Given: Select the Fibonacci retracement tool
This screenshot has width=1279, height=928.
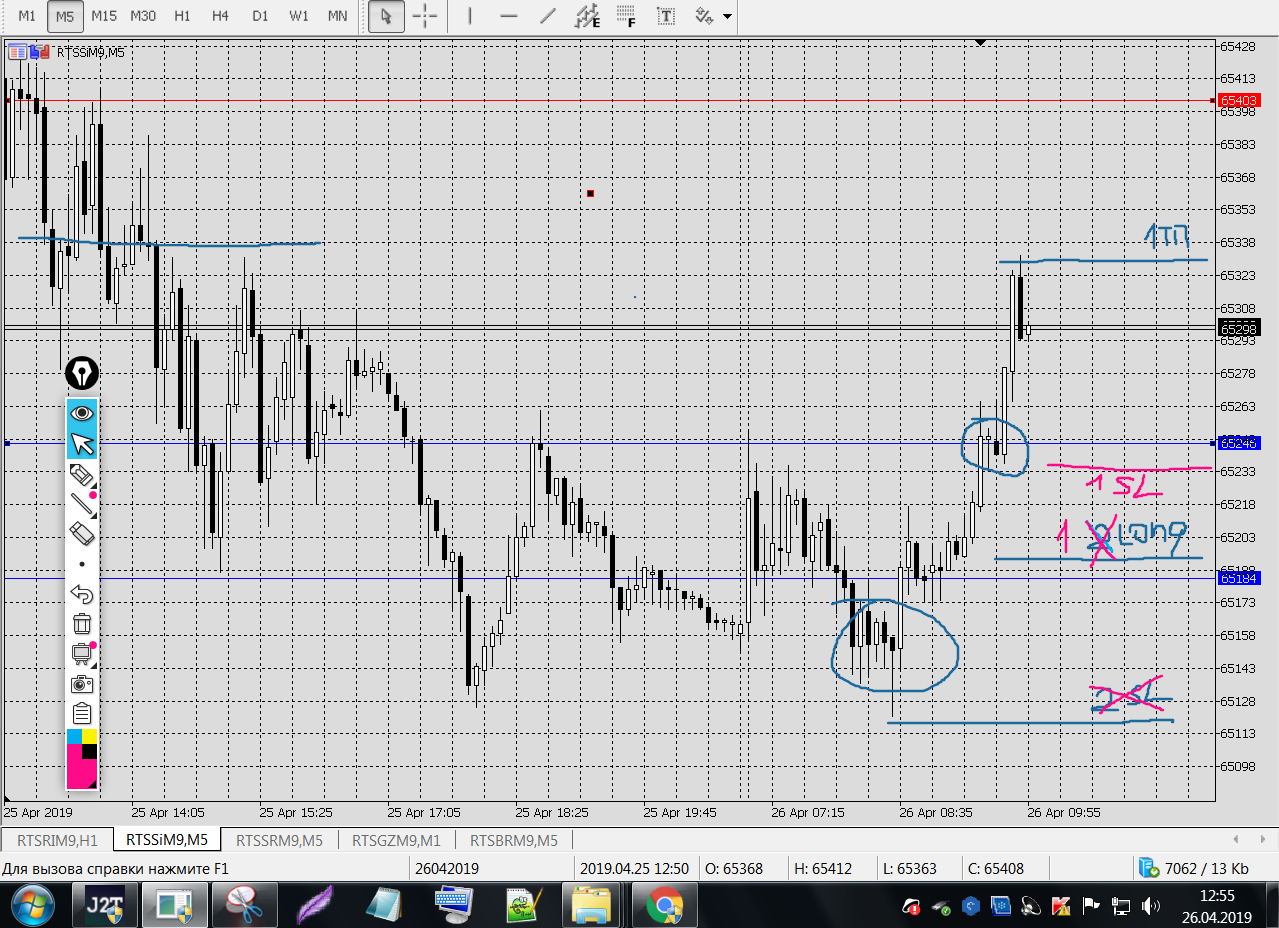Looking at the screenshot, I should pos(626,16).
